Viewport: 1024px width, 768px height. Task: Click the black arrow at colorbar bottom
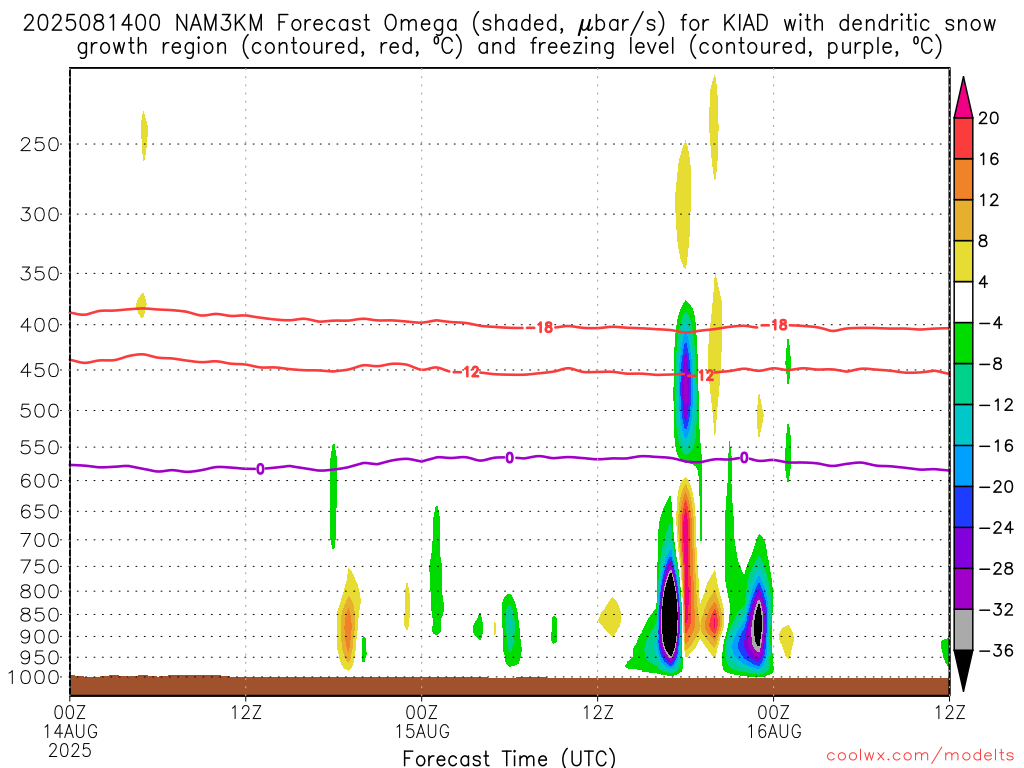pos(963,671)
